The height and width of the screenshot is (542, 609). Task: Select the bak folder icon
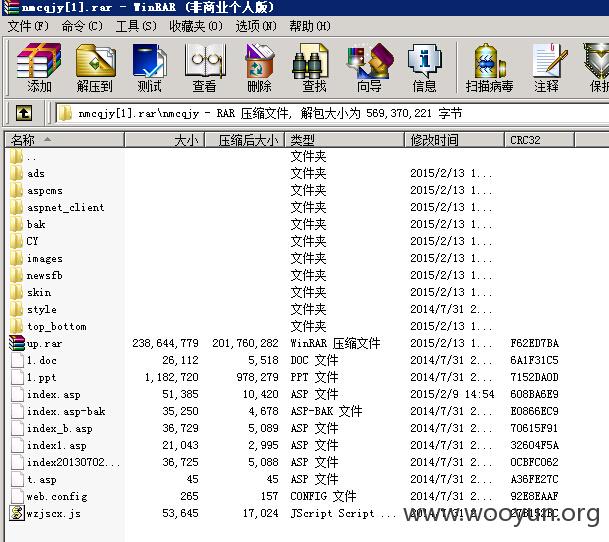(x=16, y=224)
